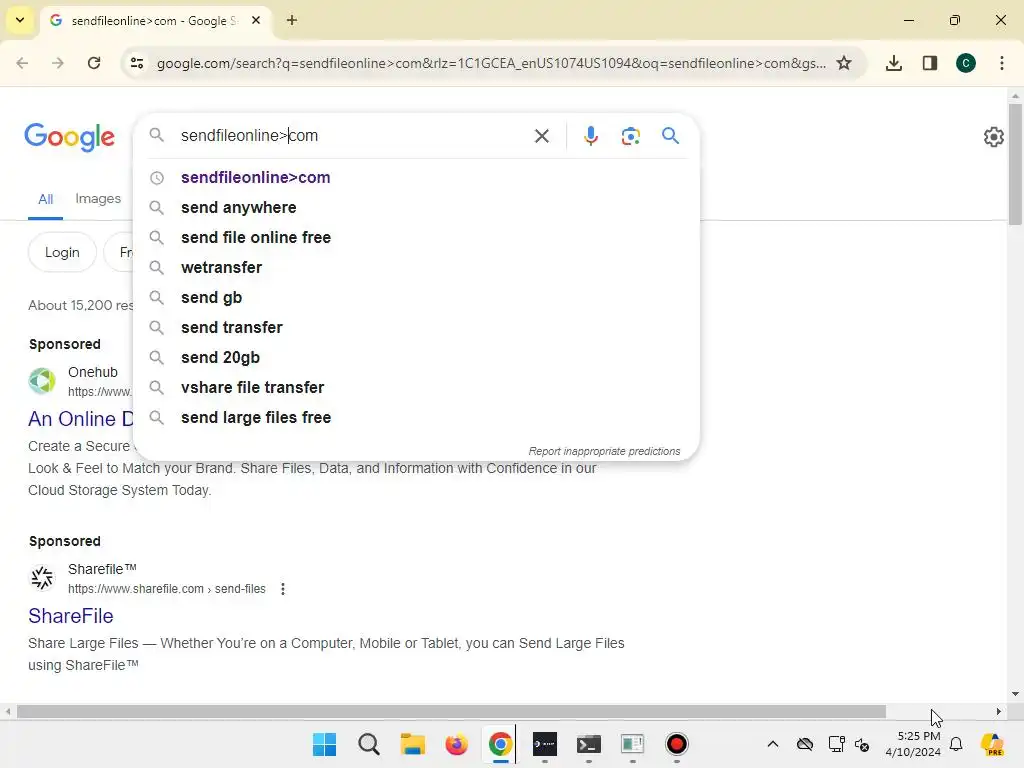Click Chrome icon in taskbar
1024x768 pixels.
point(500,744)
